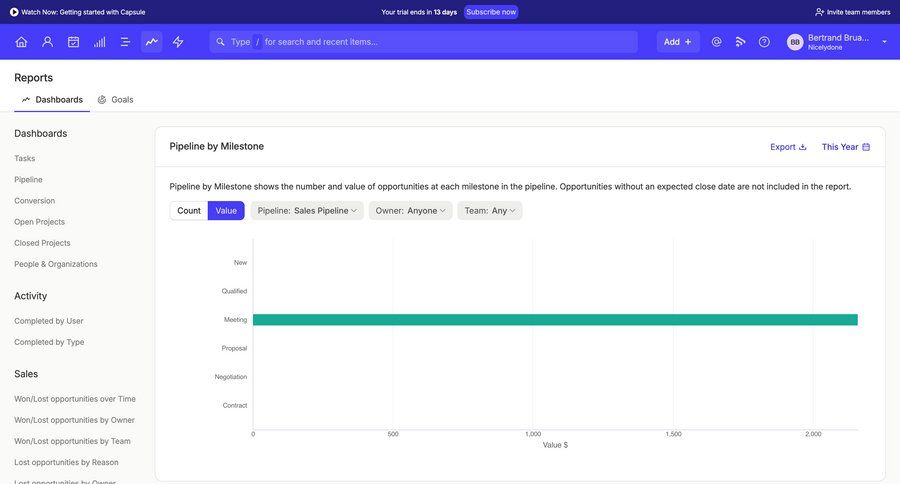Screen dimensions: 900x484
Task: Open This Year date range picker
Action: pyautogui.click(x=845, y=147)
